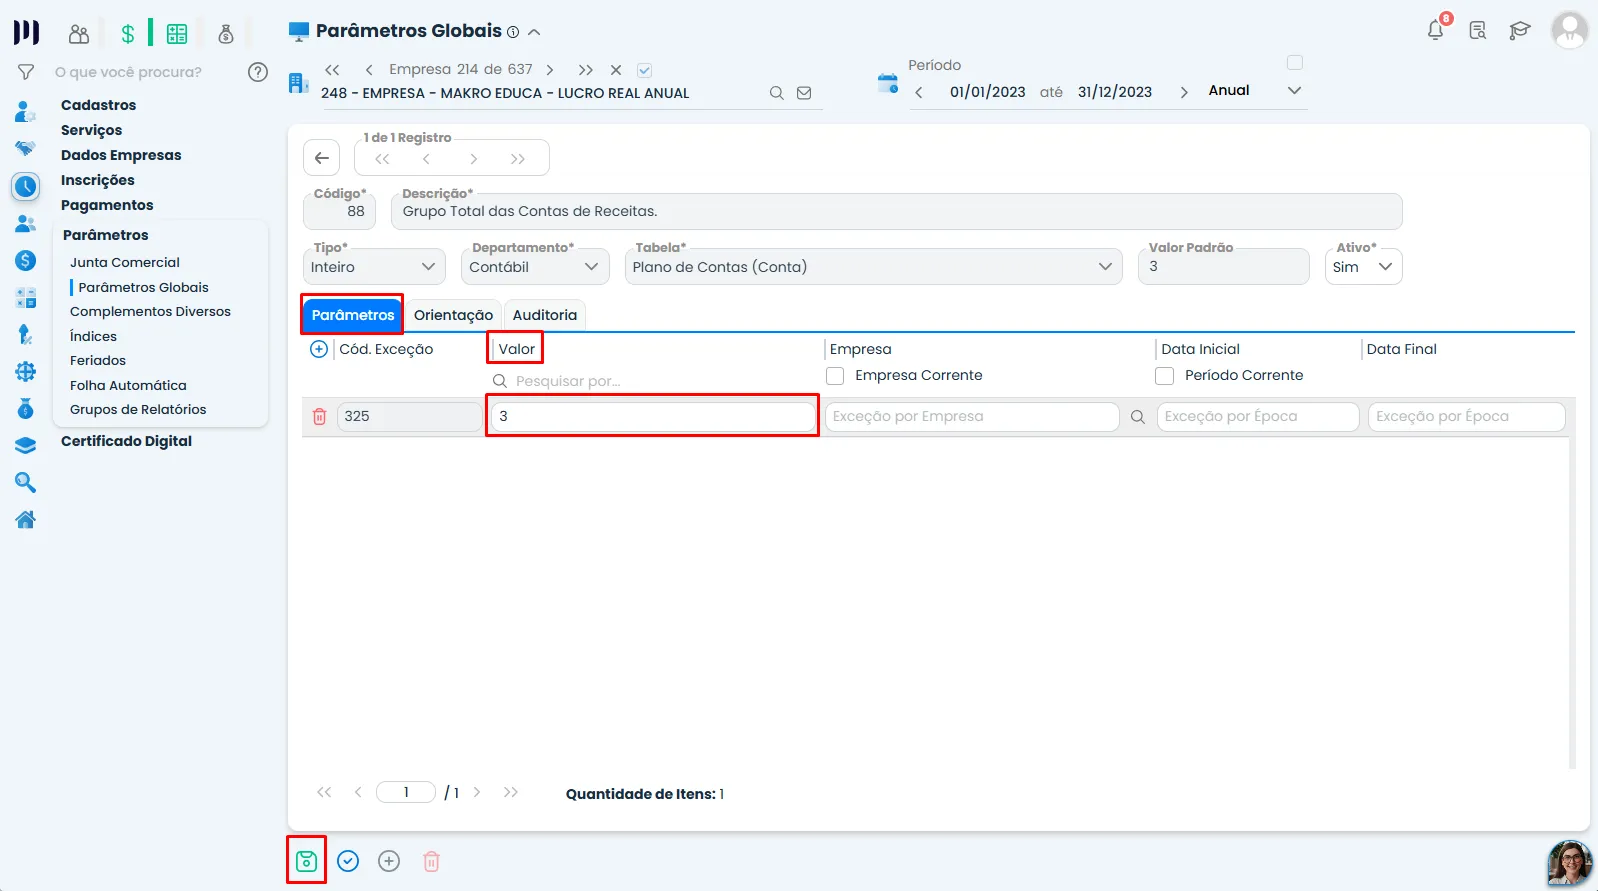Expand the Tabela Plano de Contas dropdown

tap(873, 267)
